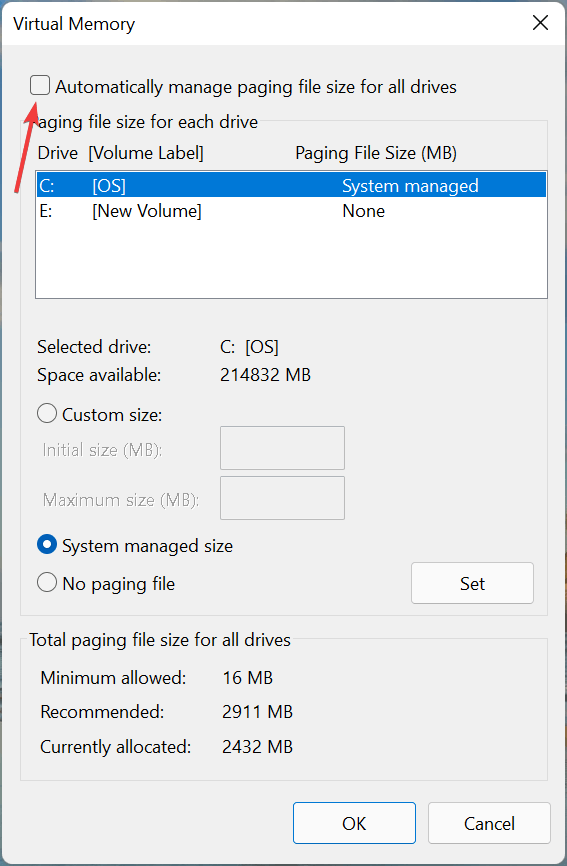Click the 214832 MB space available value
This screenshot has width=567, height=866.
[266, 375]
